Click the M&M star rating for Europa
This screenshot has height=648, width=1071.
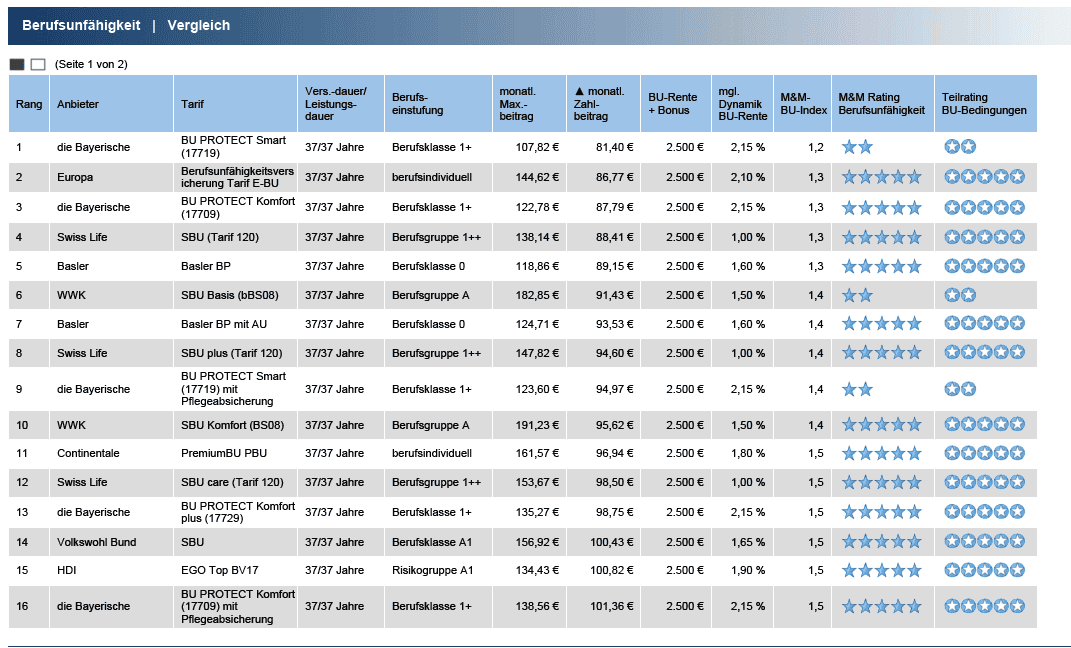point(880,178)
